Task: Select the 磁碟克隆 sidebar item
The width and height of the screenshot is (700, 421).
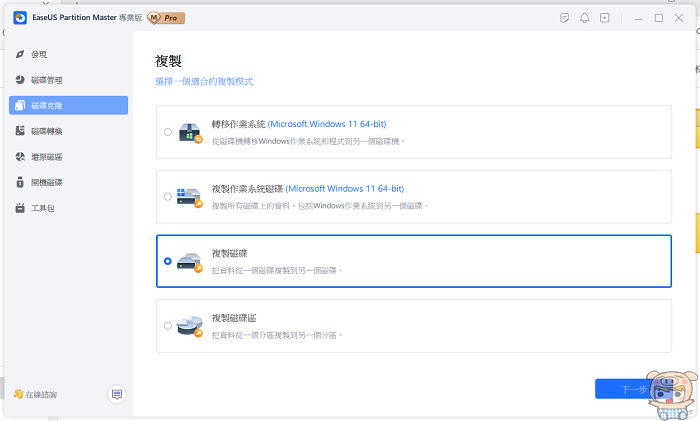Action: point(68,105)
